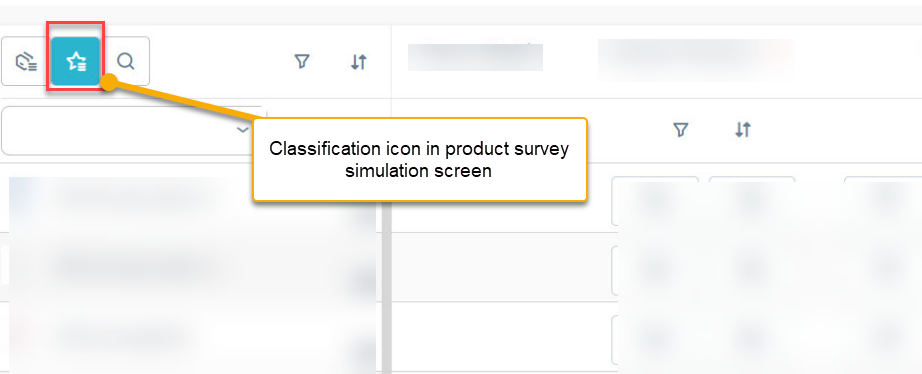This screenshot has width=922, height=374.
Task: Select the second blurred row in classification list
Action: [x=192, y=267]
